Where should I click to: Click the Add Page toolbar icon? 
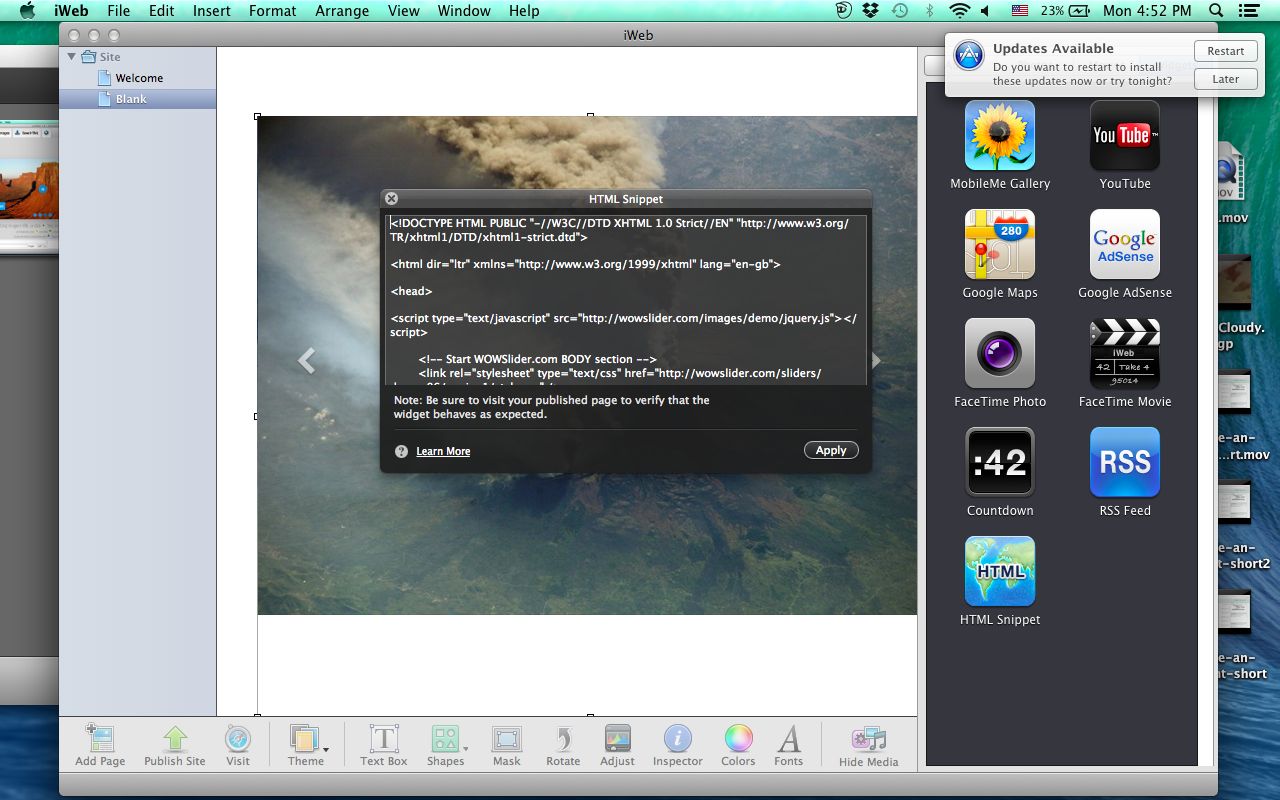pyautogui.click(x=100, y=738)
